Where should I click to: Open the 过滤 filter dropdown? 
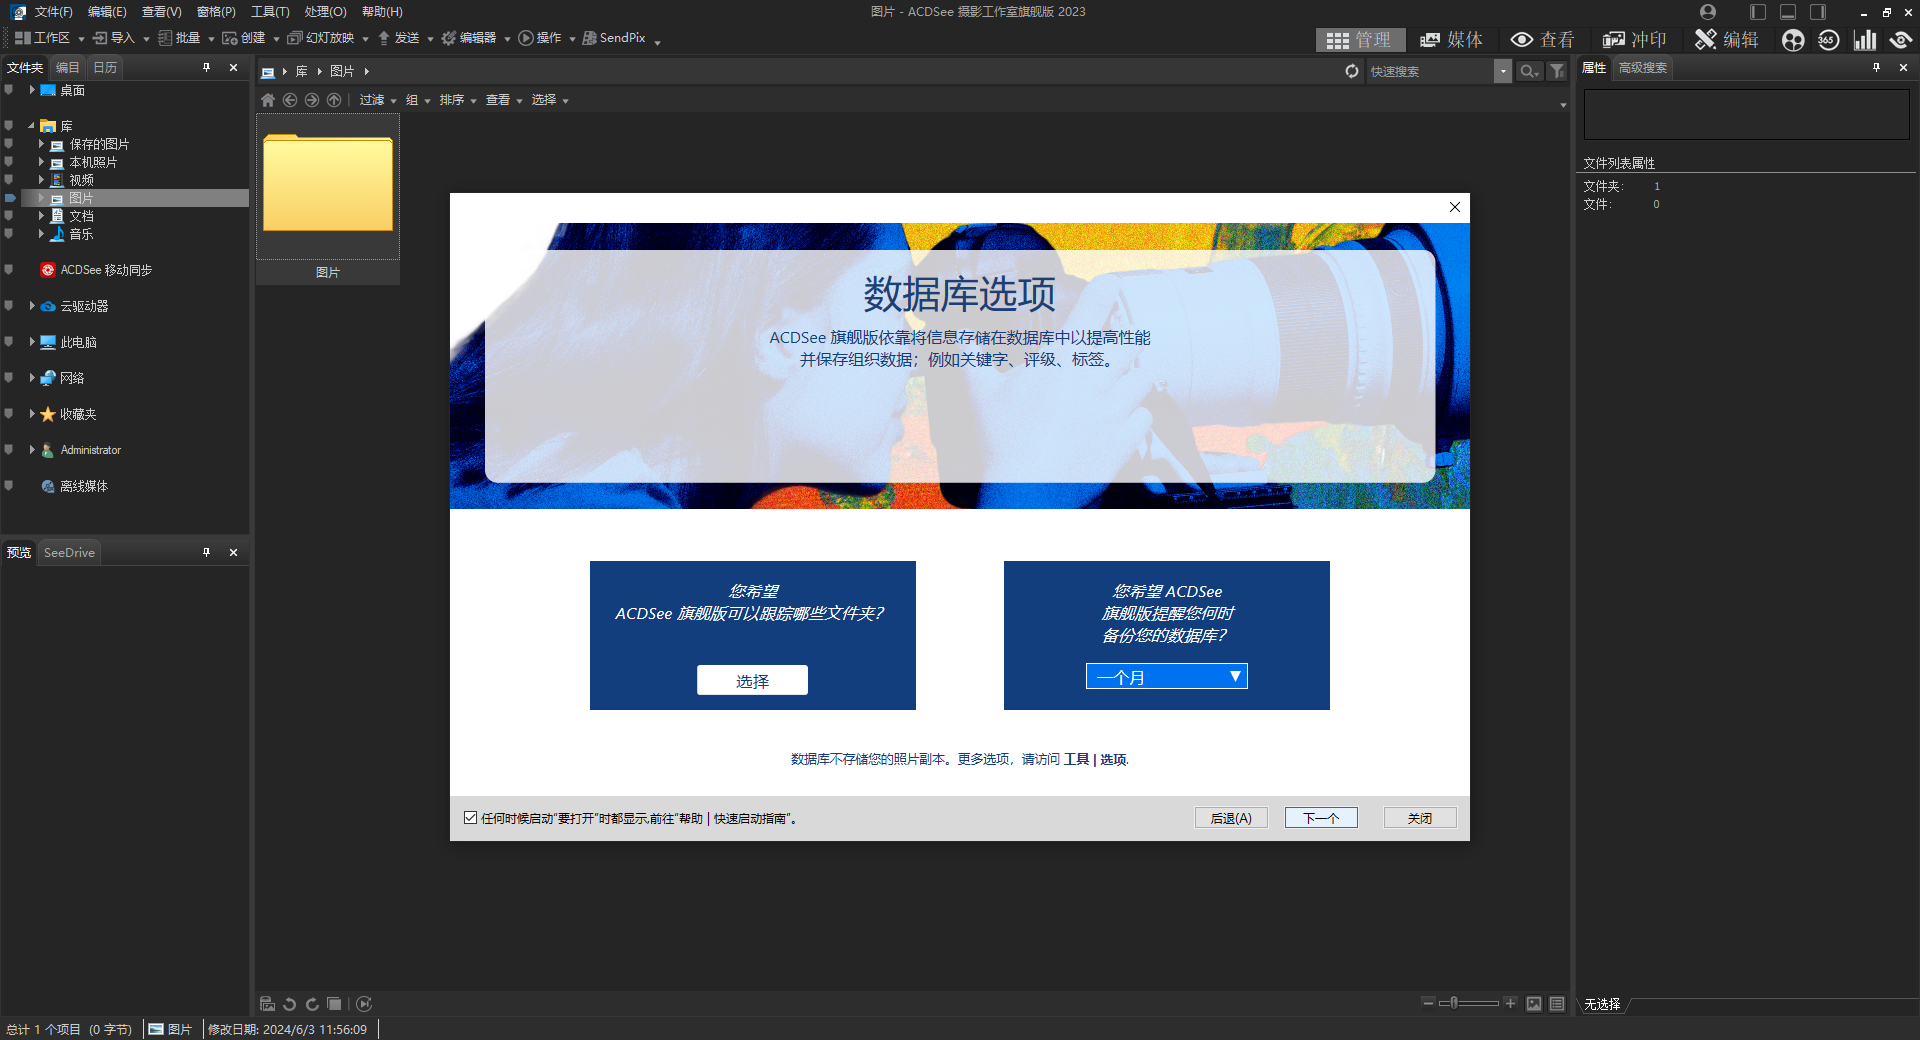click(378, 100)
